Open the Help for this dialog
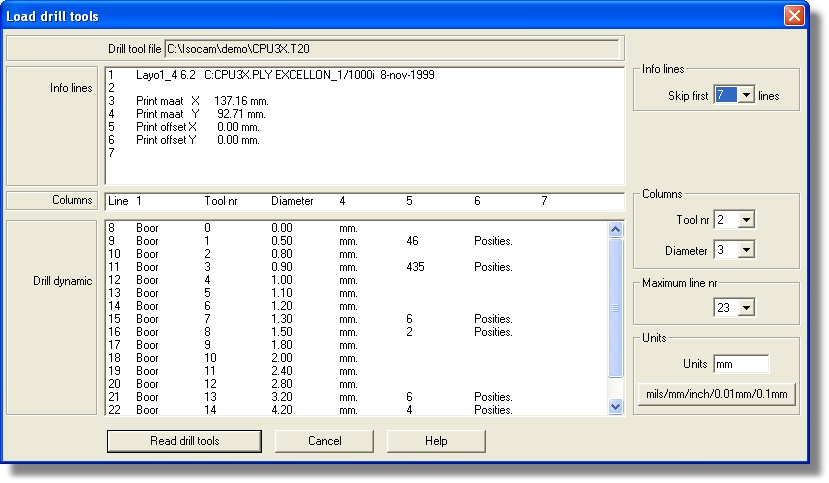 tap(436, 441)
